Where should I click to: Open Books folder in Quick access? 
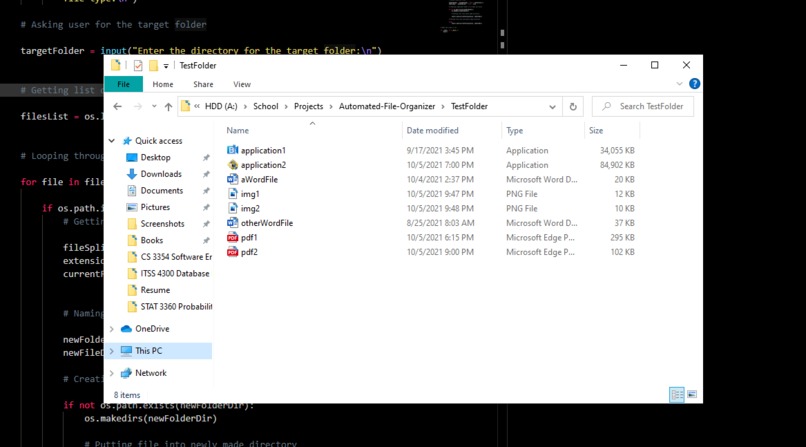[151, 240]
